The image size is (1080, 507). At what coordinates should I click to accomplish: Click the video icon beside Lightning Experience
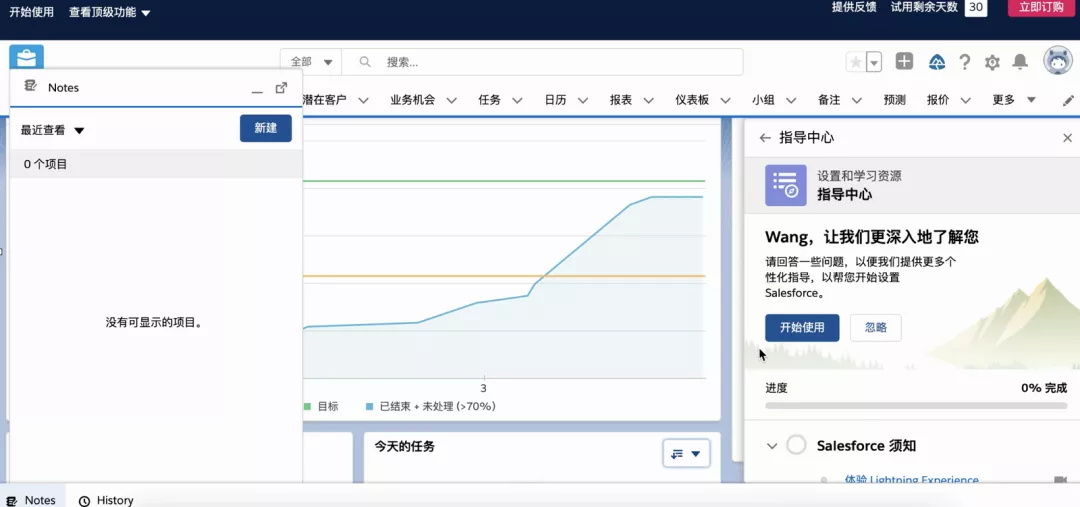[1061, 479]
